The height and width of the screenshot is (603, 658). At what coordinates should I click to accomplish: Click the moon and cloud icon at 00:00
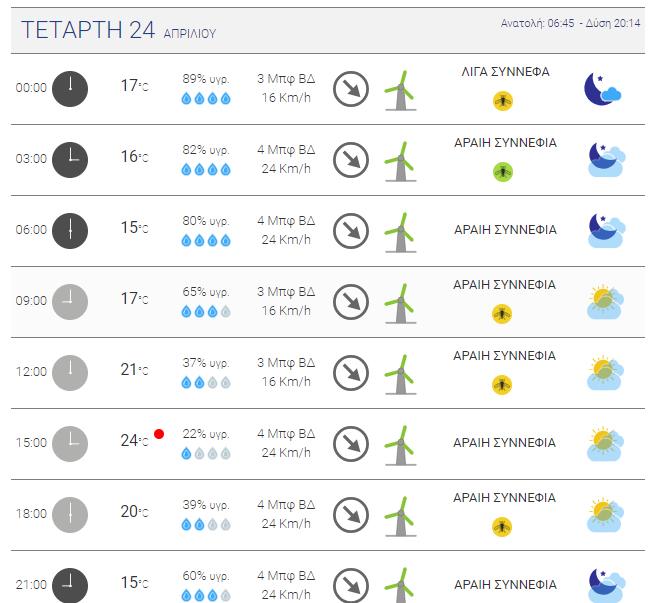[603, 89]
